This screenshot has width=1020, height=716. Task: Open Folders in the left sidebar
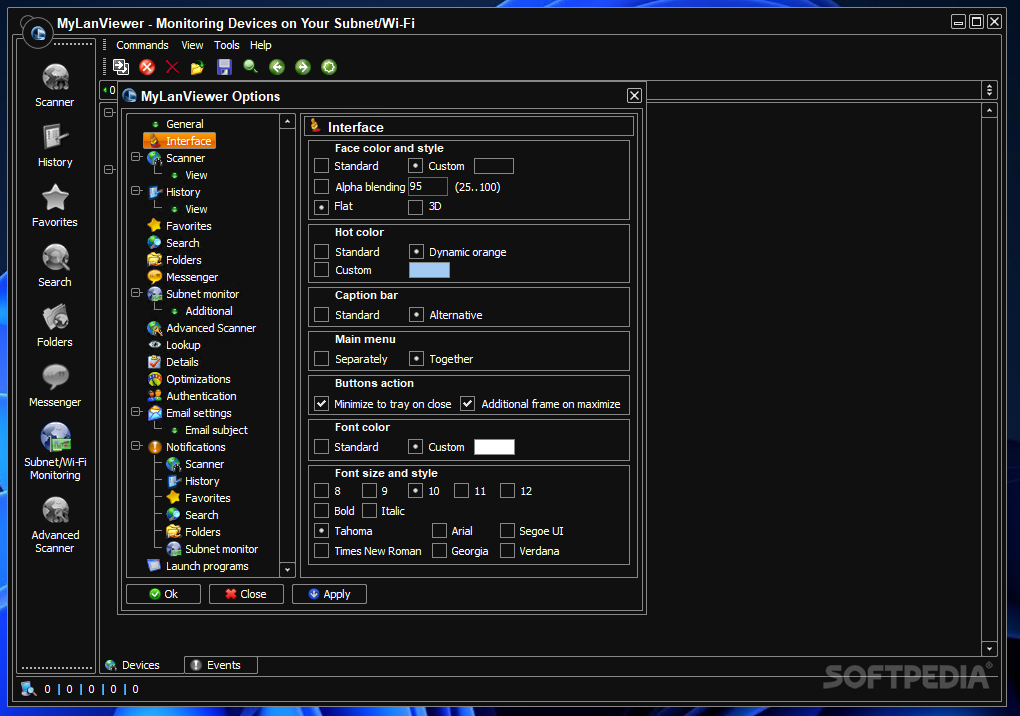[55, 325]
